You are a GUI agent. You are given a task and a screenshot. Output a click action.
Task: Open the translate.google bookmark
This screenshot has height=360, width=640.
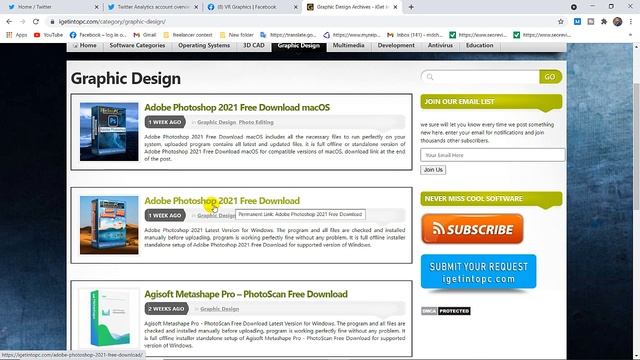tap(288, 35)
